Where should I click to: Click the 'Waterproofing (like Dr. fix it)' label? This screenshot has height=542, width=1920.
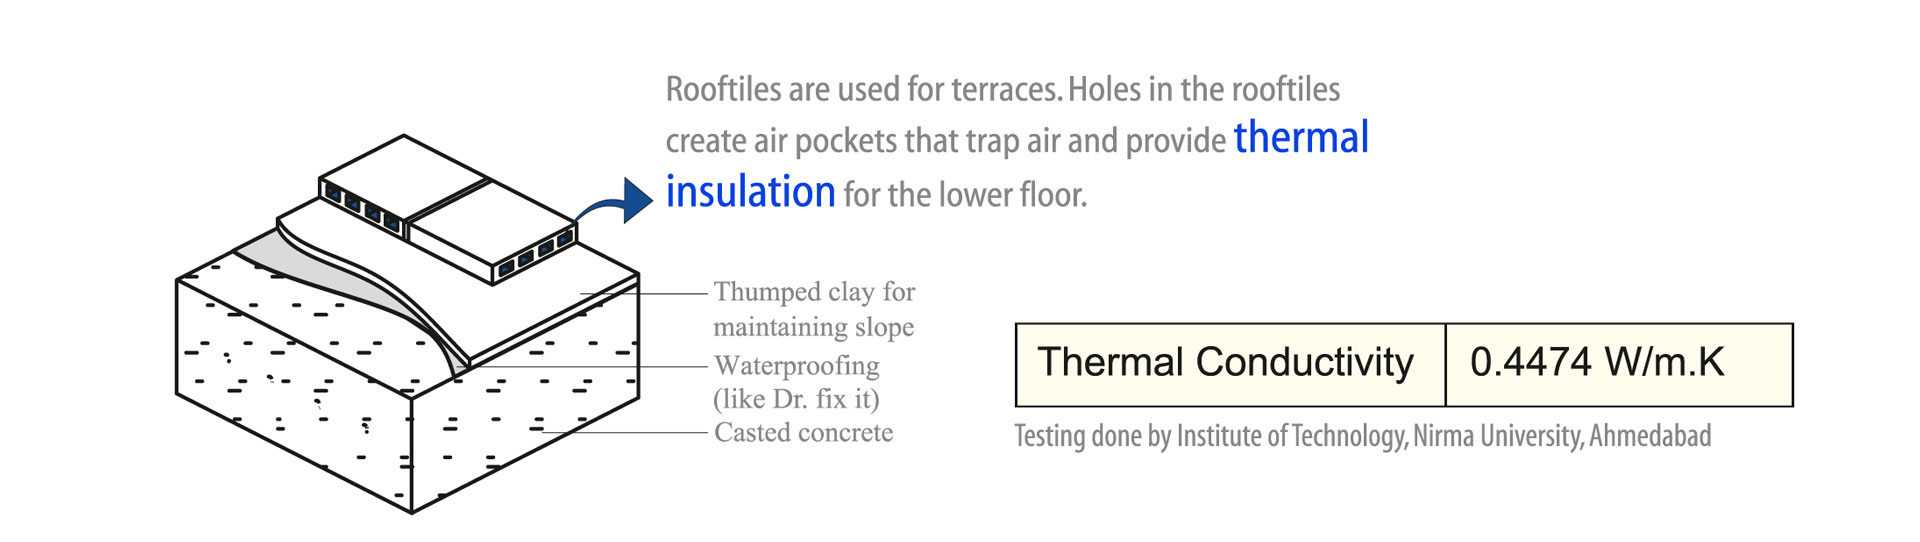[797, 382]
